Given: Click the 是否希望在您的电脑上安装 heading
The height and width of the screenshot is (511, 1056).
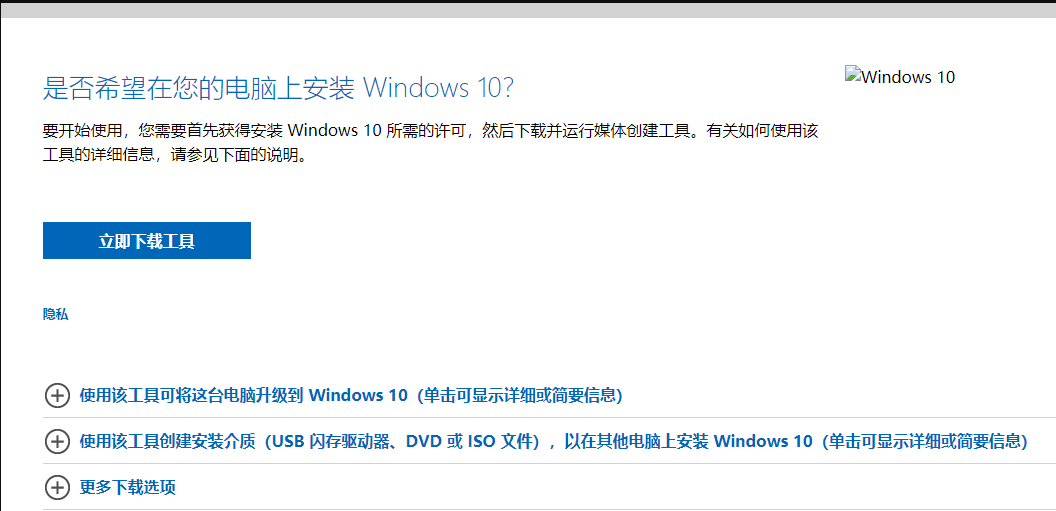Looking at the screenshot, I should tap(199, 88).
